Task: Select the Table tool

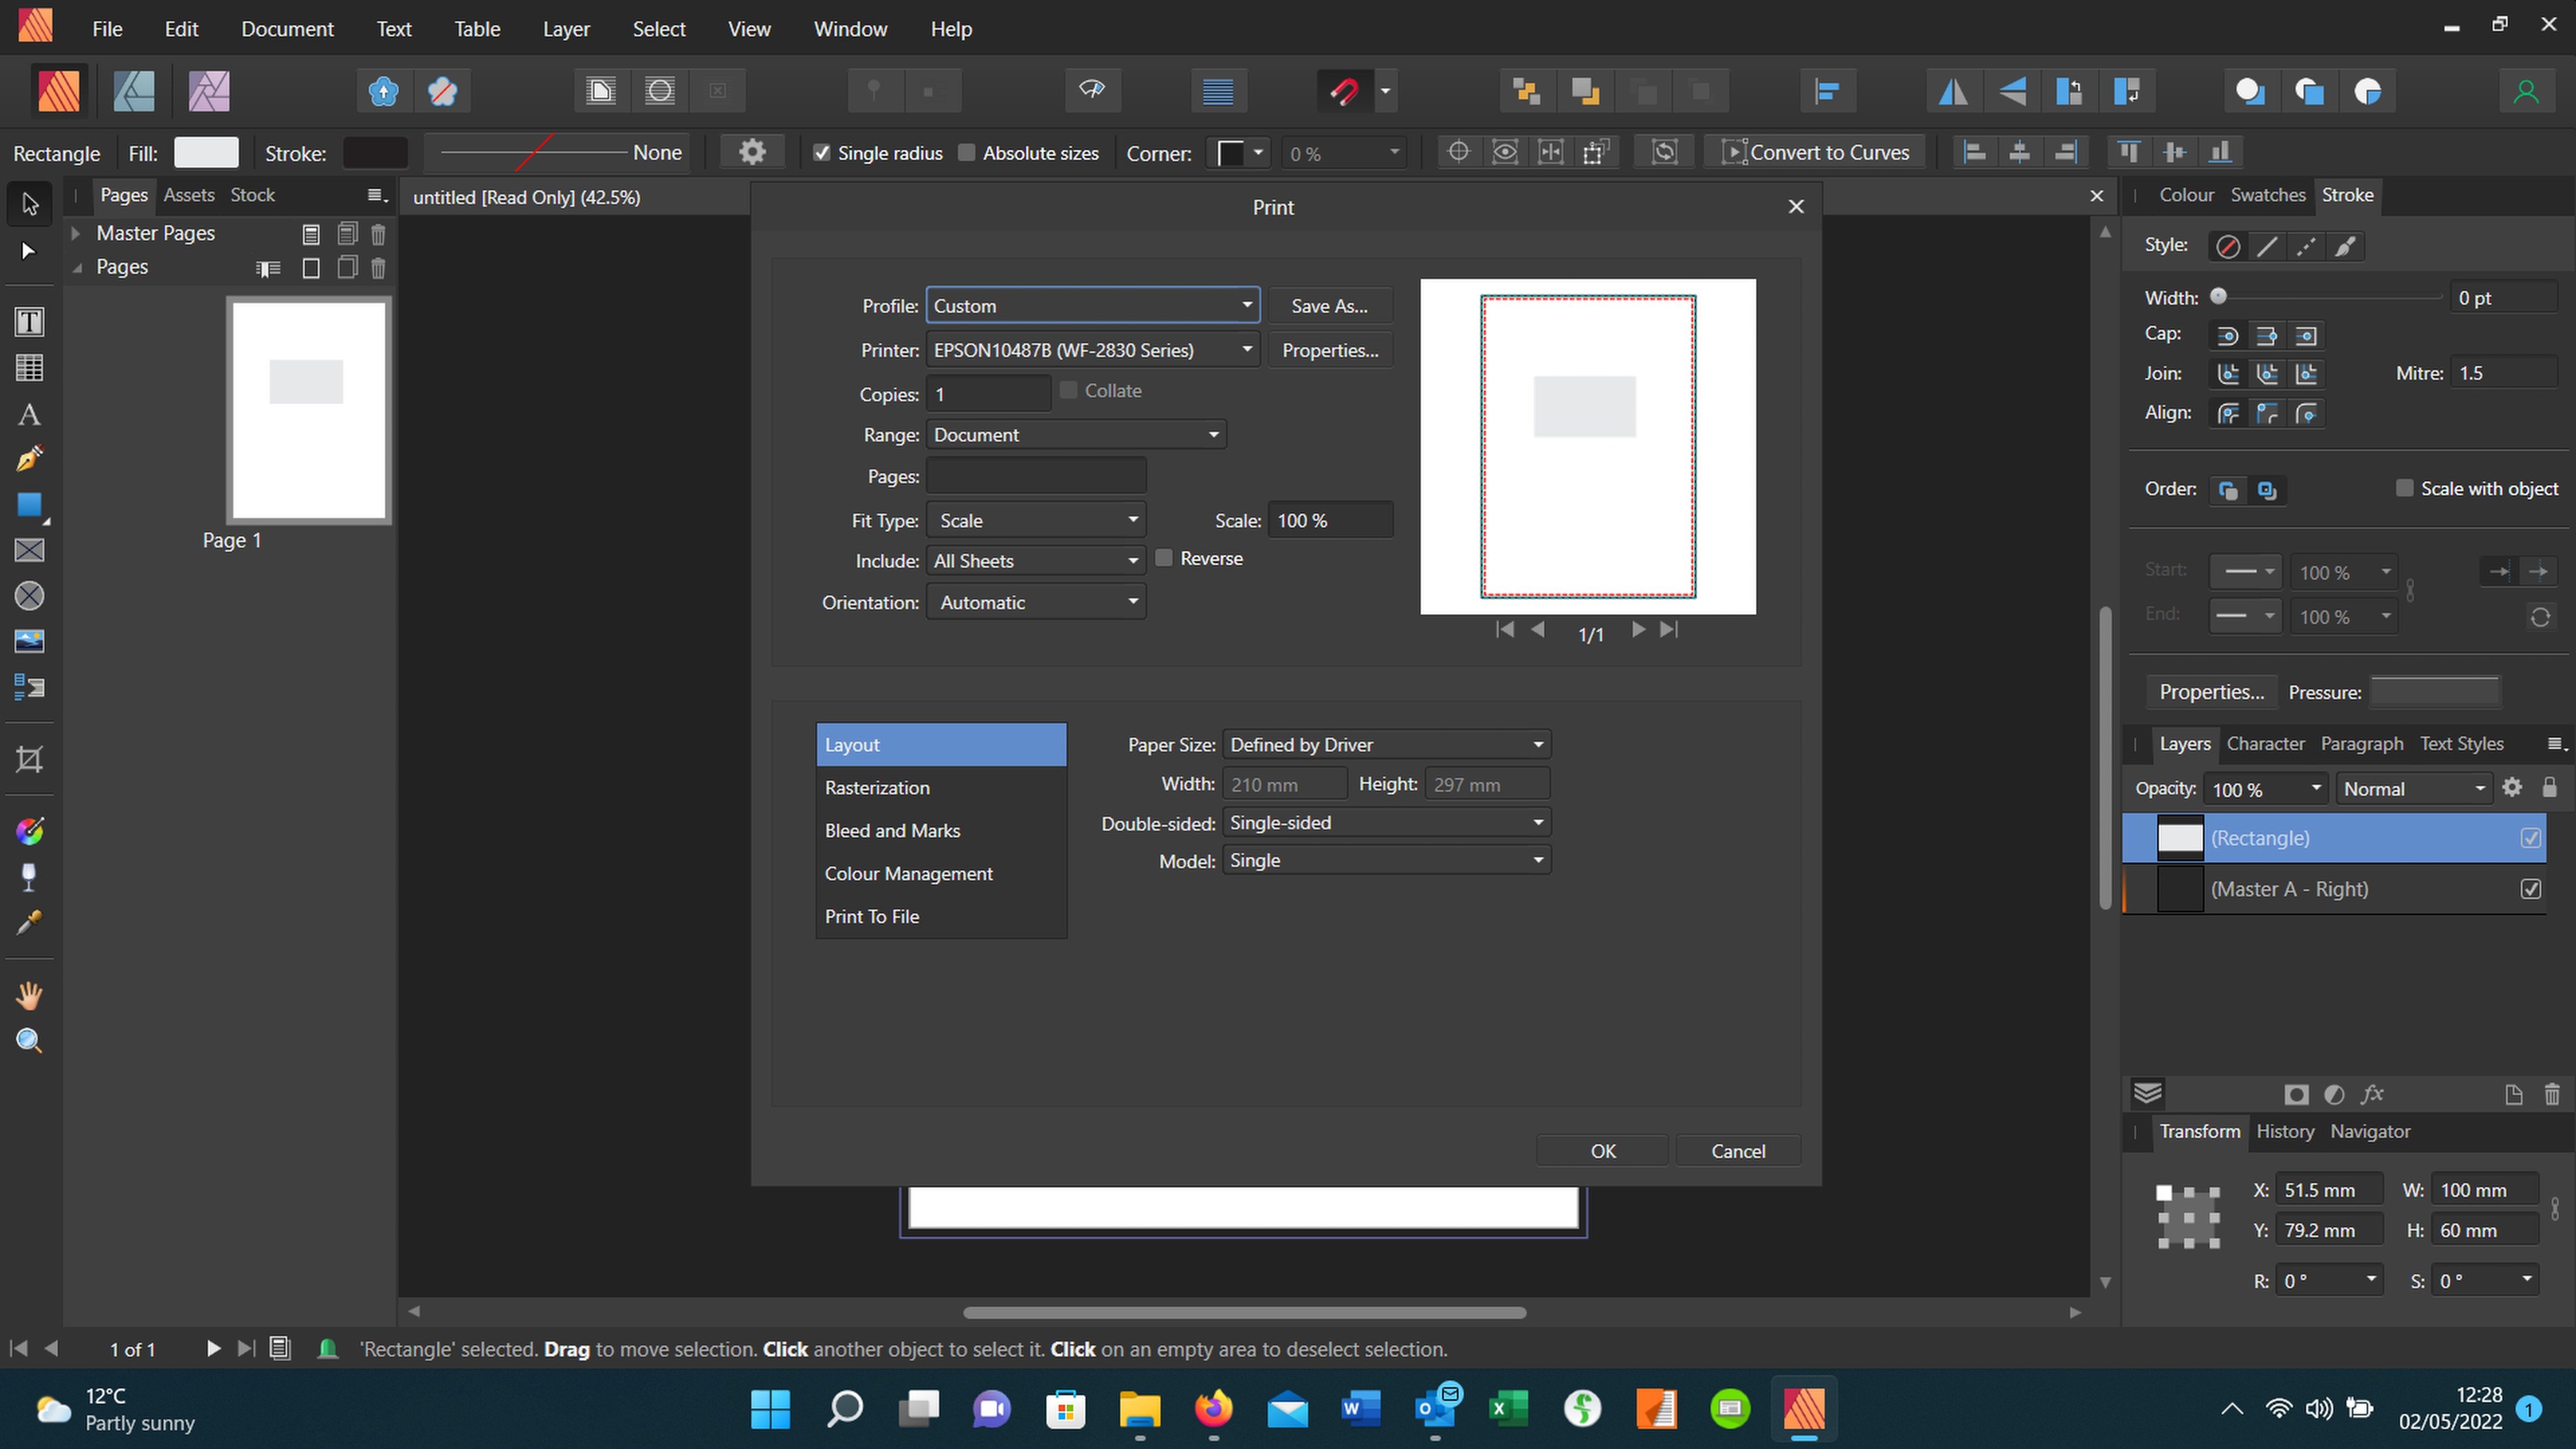Action: pos(29,368)
